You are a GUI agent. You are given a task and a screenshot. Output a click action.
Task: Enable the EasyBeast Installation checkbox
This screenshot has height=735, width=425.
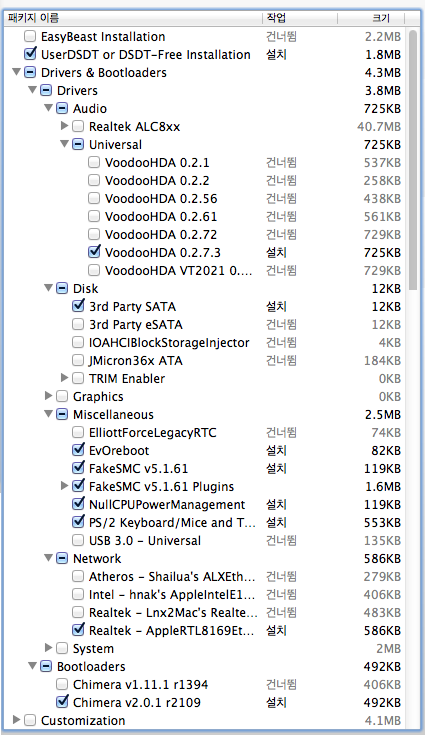[x=30, y=36]
